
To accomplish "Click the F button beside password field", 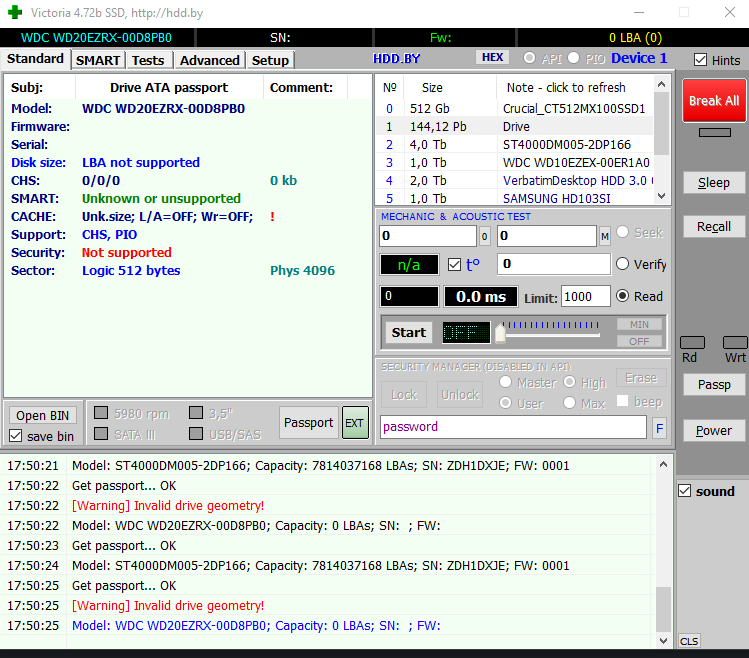I will (x=659, y=428).
